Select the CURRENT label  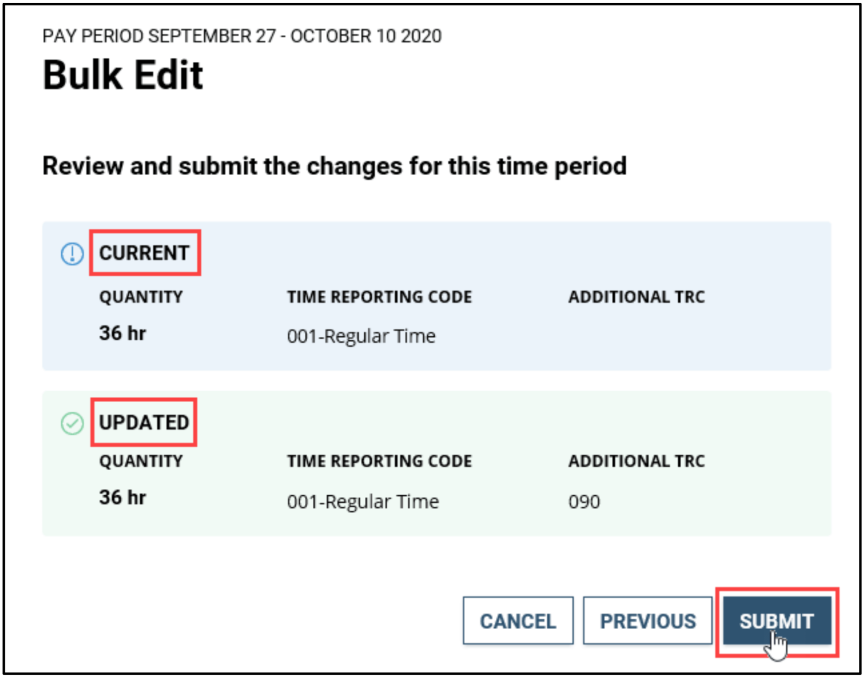point(144,253)
